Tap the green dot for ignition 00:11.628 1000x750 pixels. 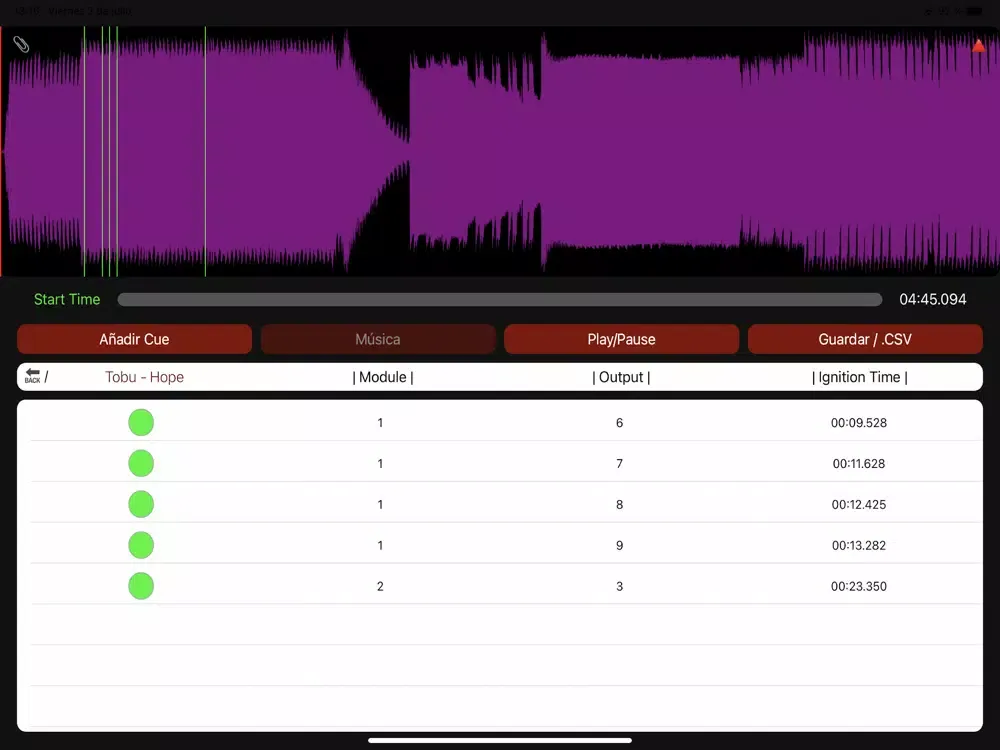[141, 463]
